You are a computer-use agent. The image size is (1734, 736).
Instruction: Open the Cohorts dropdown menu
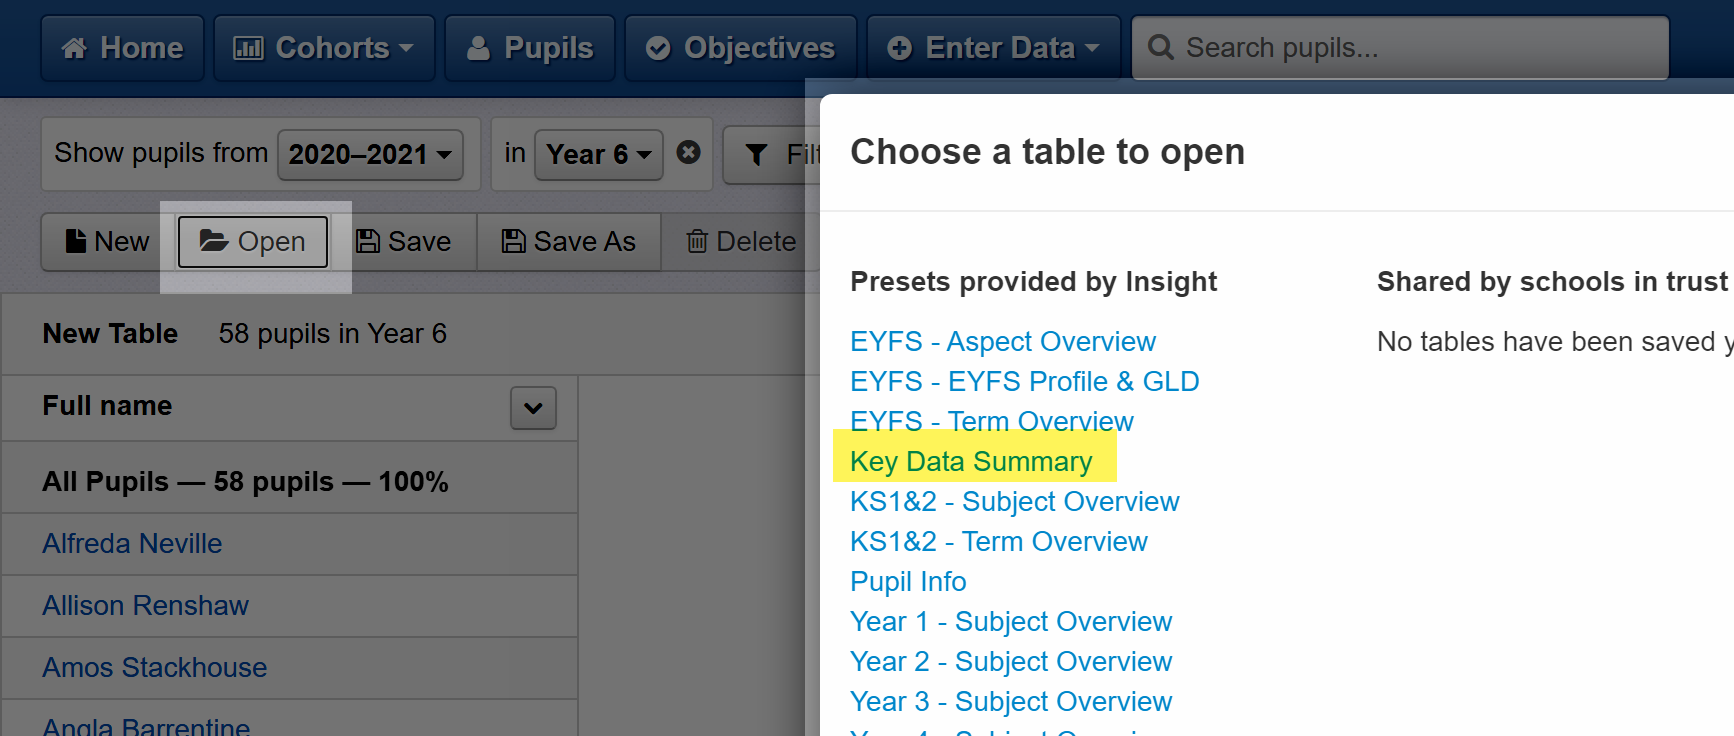(x=324, y=48)
